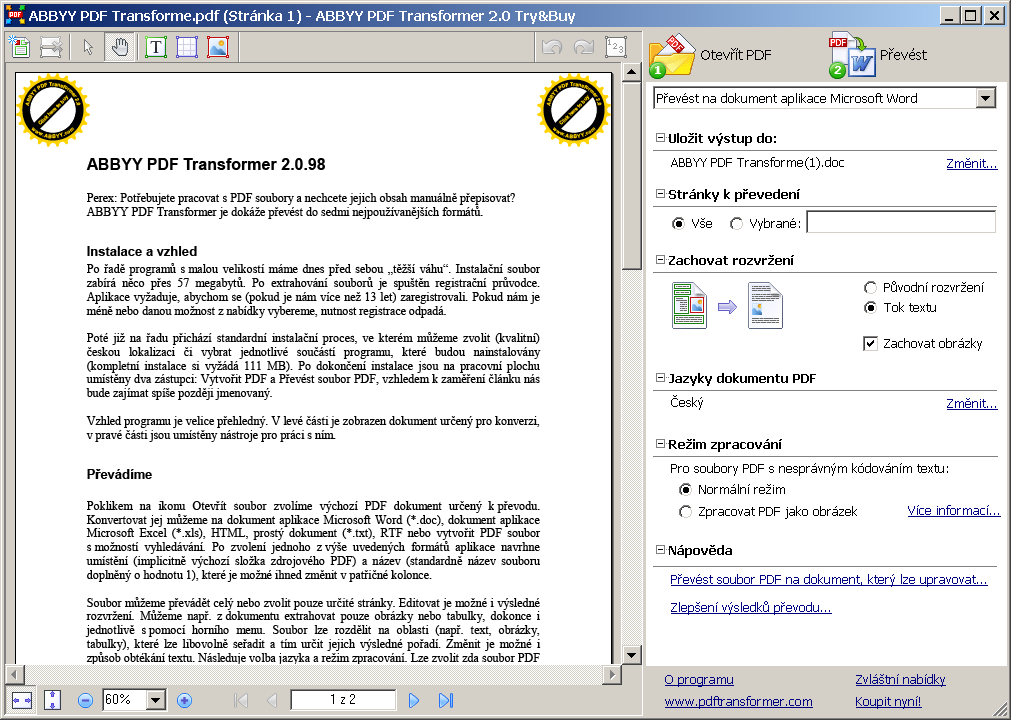Click the selected pages input field
This screenshot has height=720, width=1011.
901,222
